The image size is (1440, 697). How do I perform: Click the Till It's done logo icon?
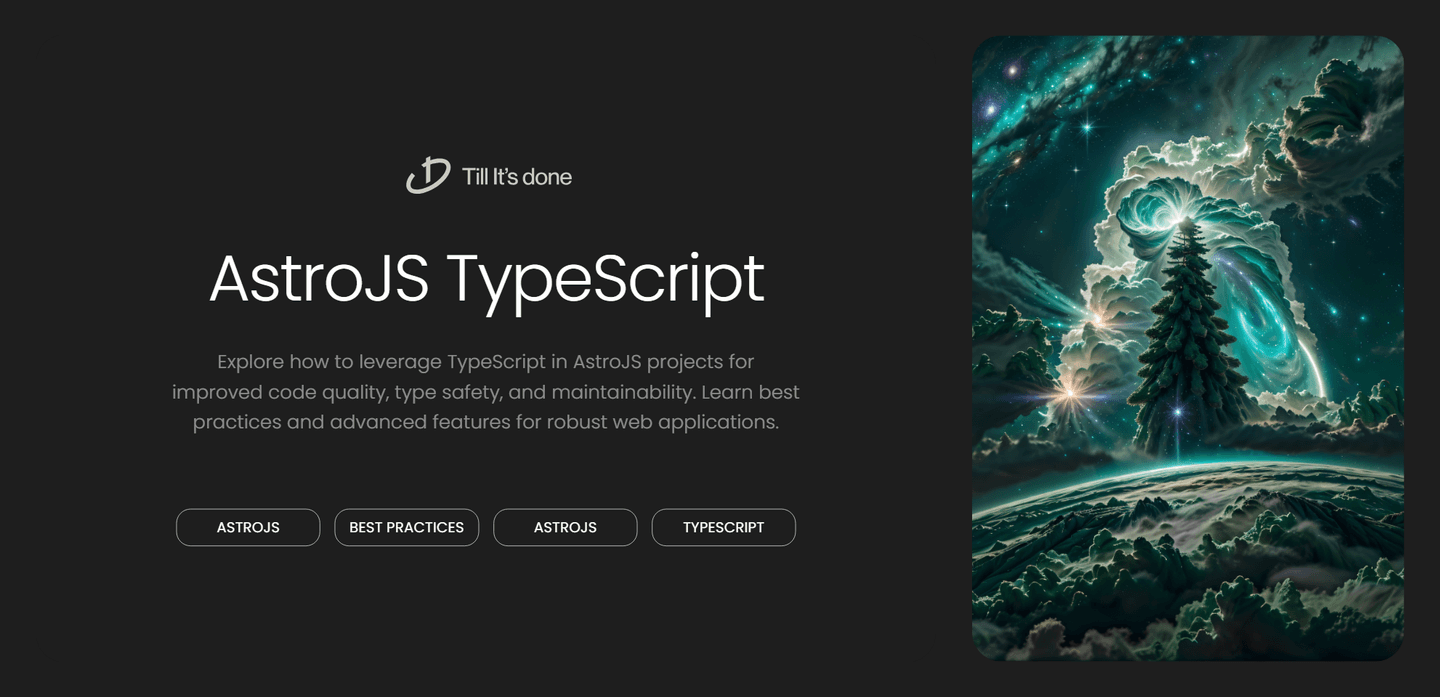(428, 176)
